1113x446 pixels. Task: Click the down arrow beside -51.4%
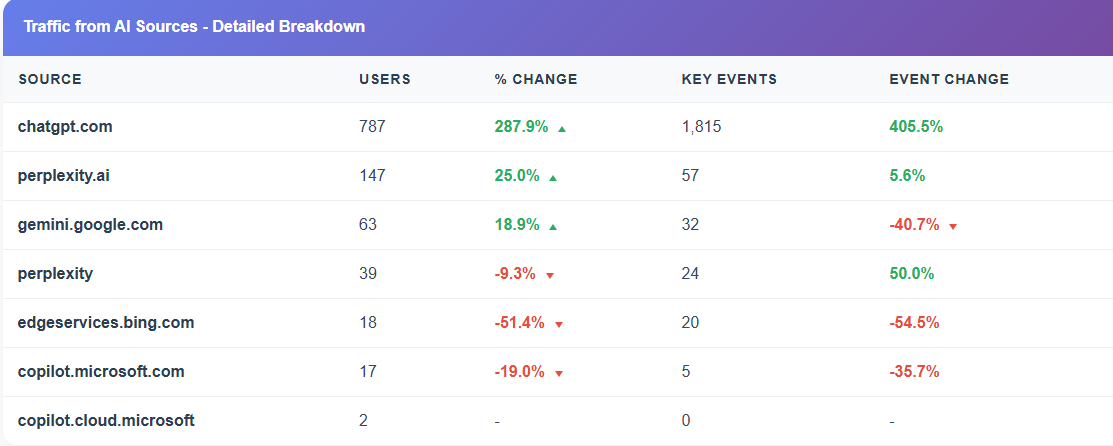[x=559, y=324]
